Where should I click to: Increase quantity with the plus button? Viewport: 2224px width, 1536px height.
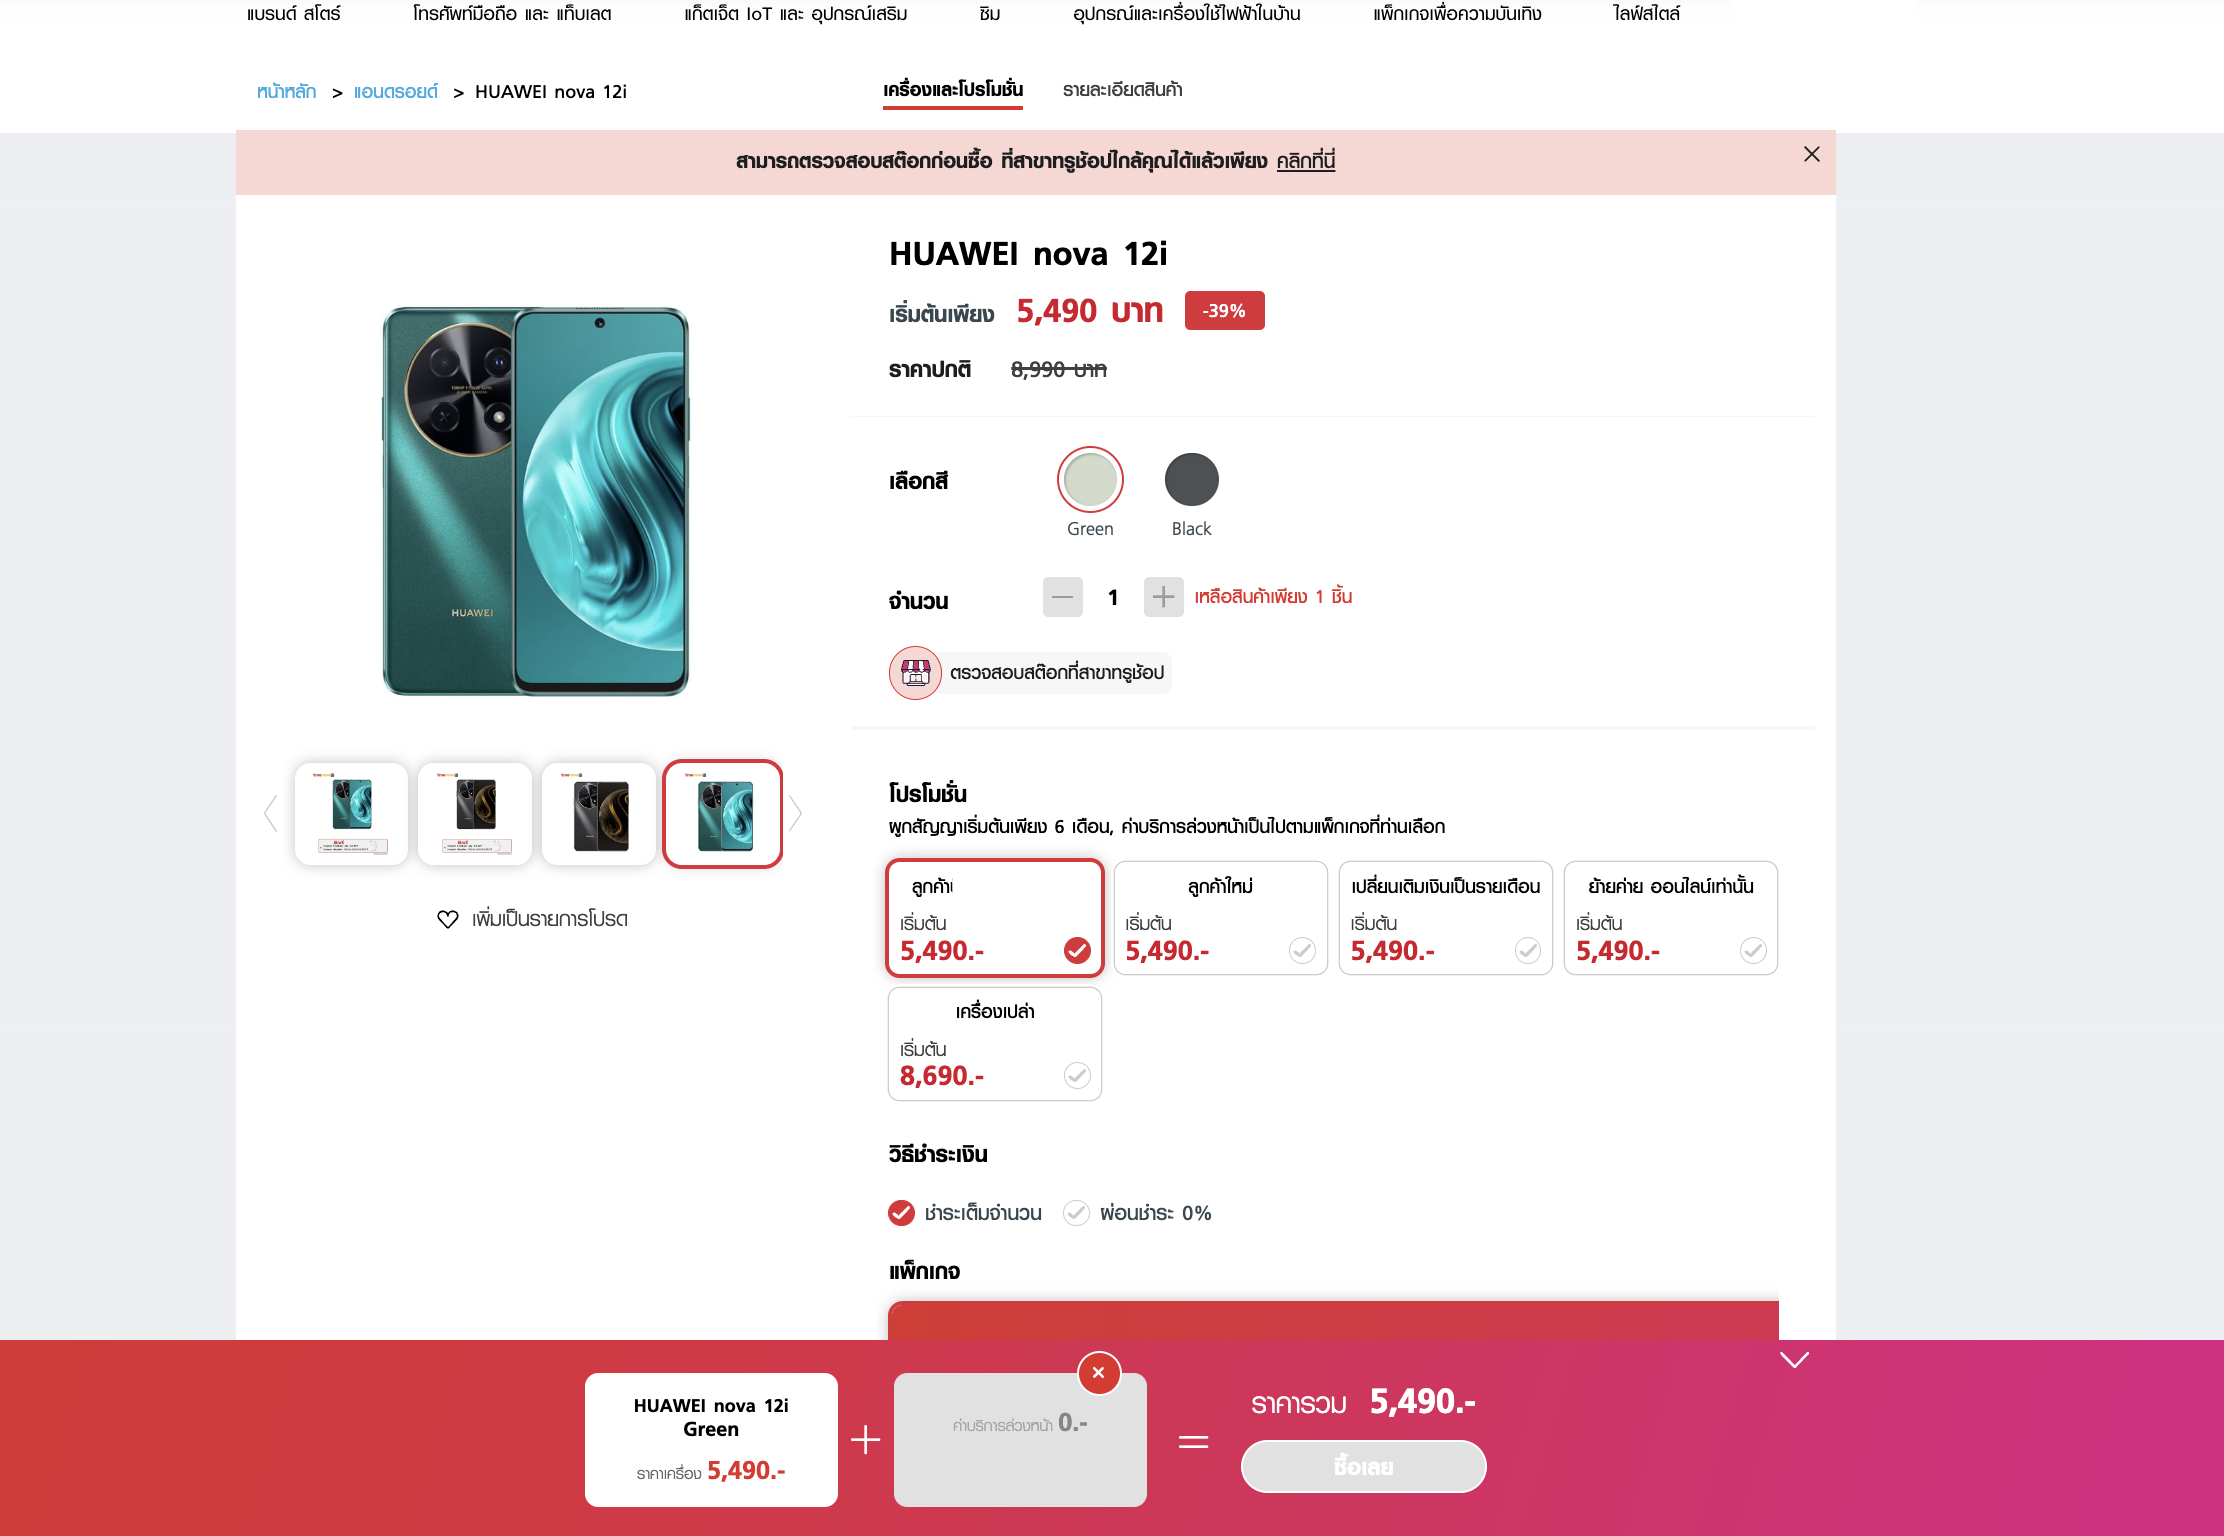[1163, 597]
